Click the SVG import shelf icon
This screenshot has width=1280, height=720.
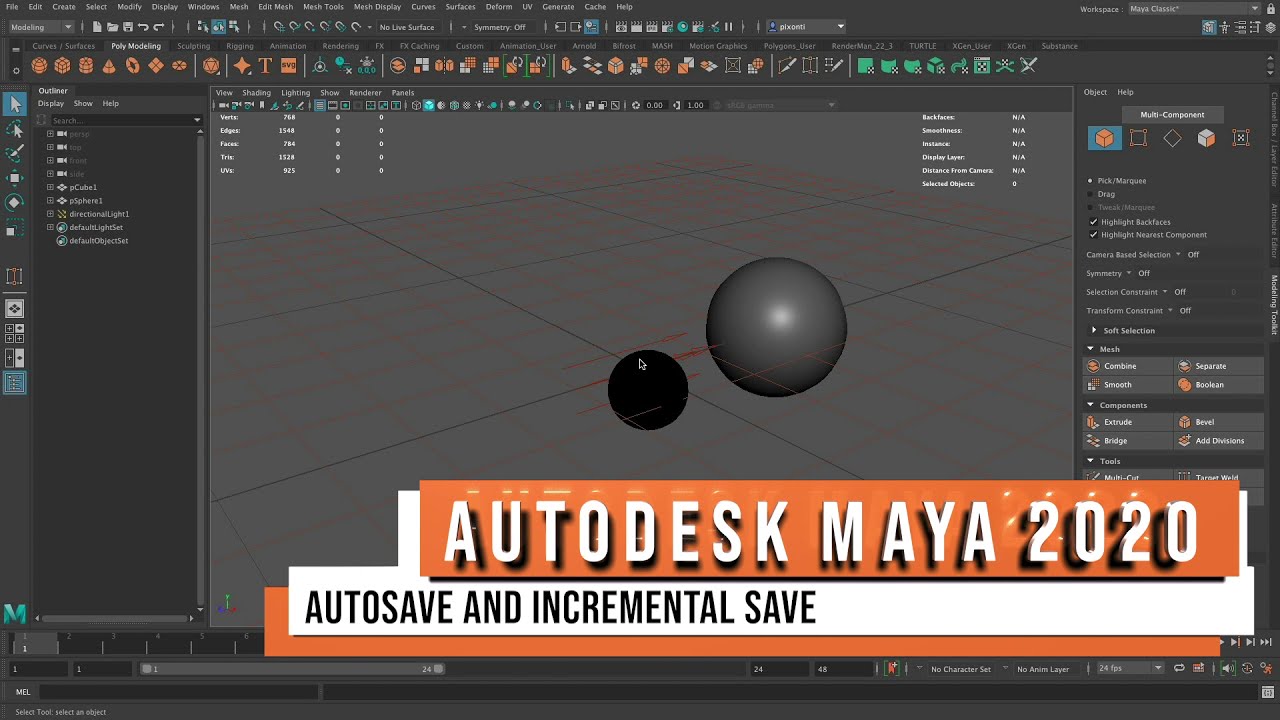[x=288, y=66]
